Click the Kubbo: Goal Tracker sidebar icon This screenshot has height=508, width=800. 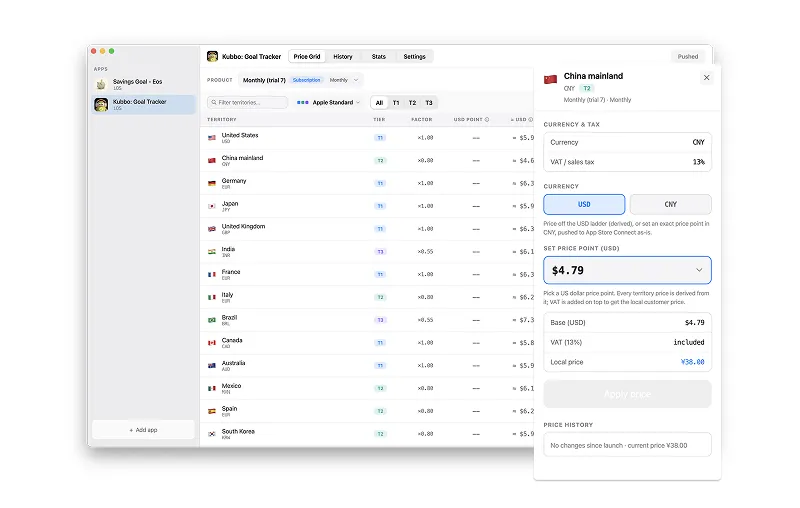(101, 105)
